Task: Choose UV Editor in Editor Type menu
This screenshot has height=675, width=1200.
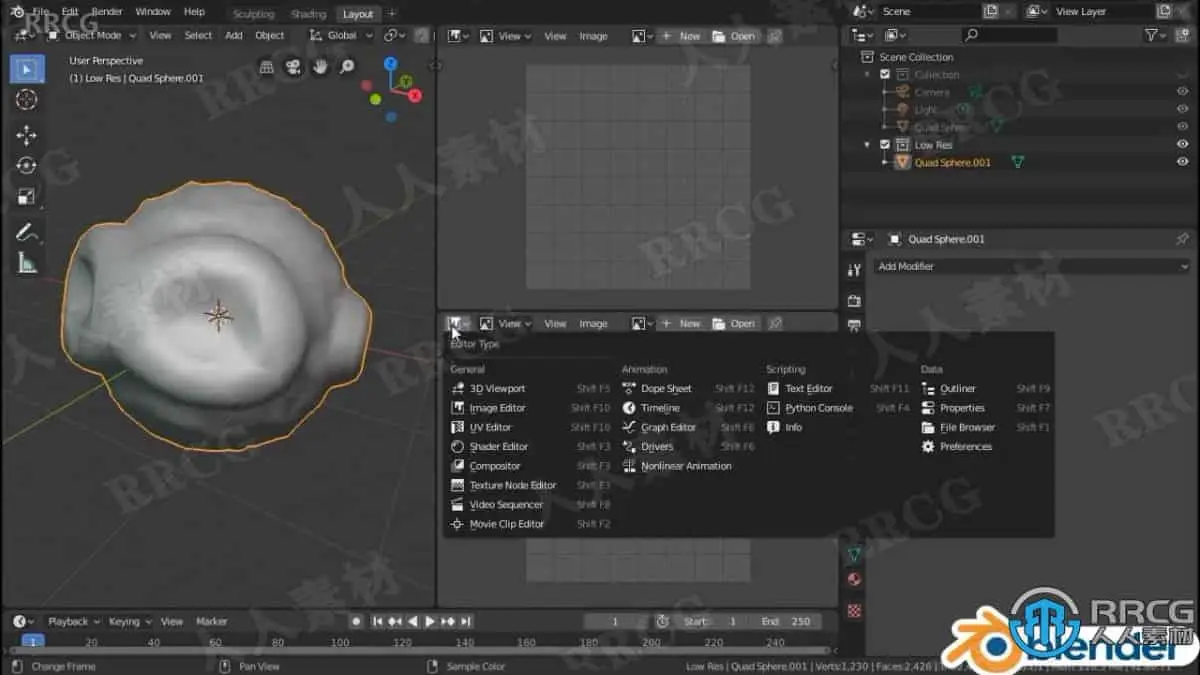Action: tap(490, 427)
